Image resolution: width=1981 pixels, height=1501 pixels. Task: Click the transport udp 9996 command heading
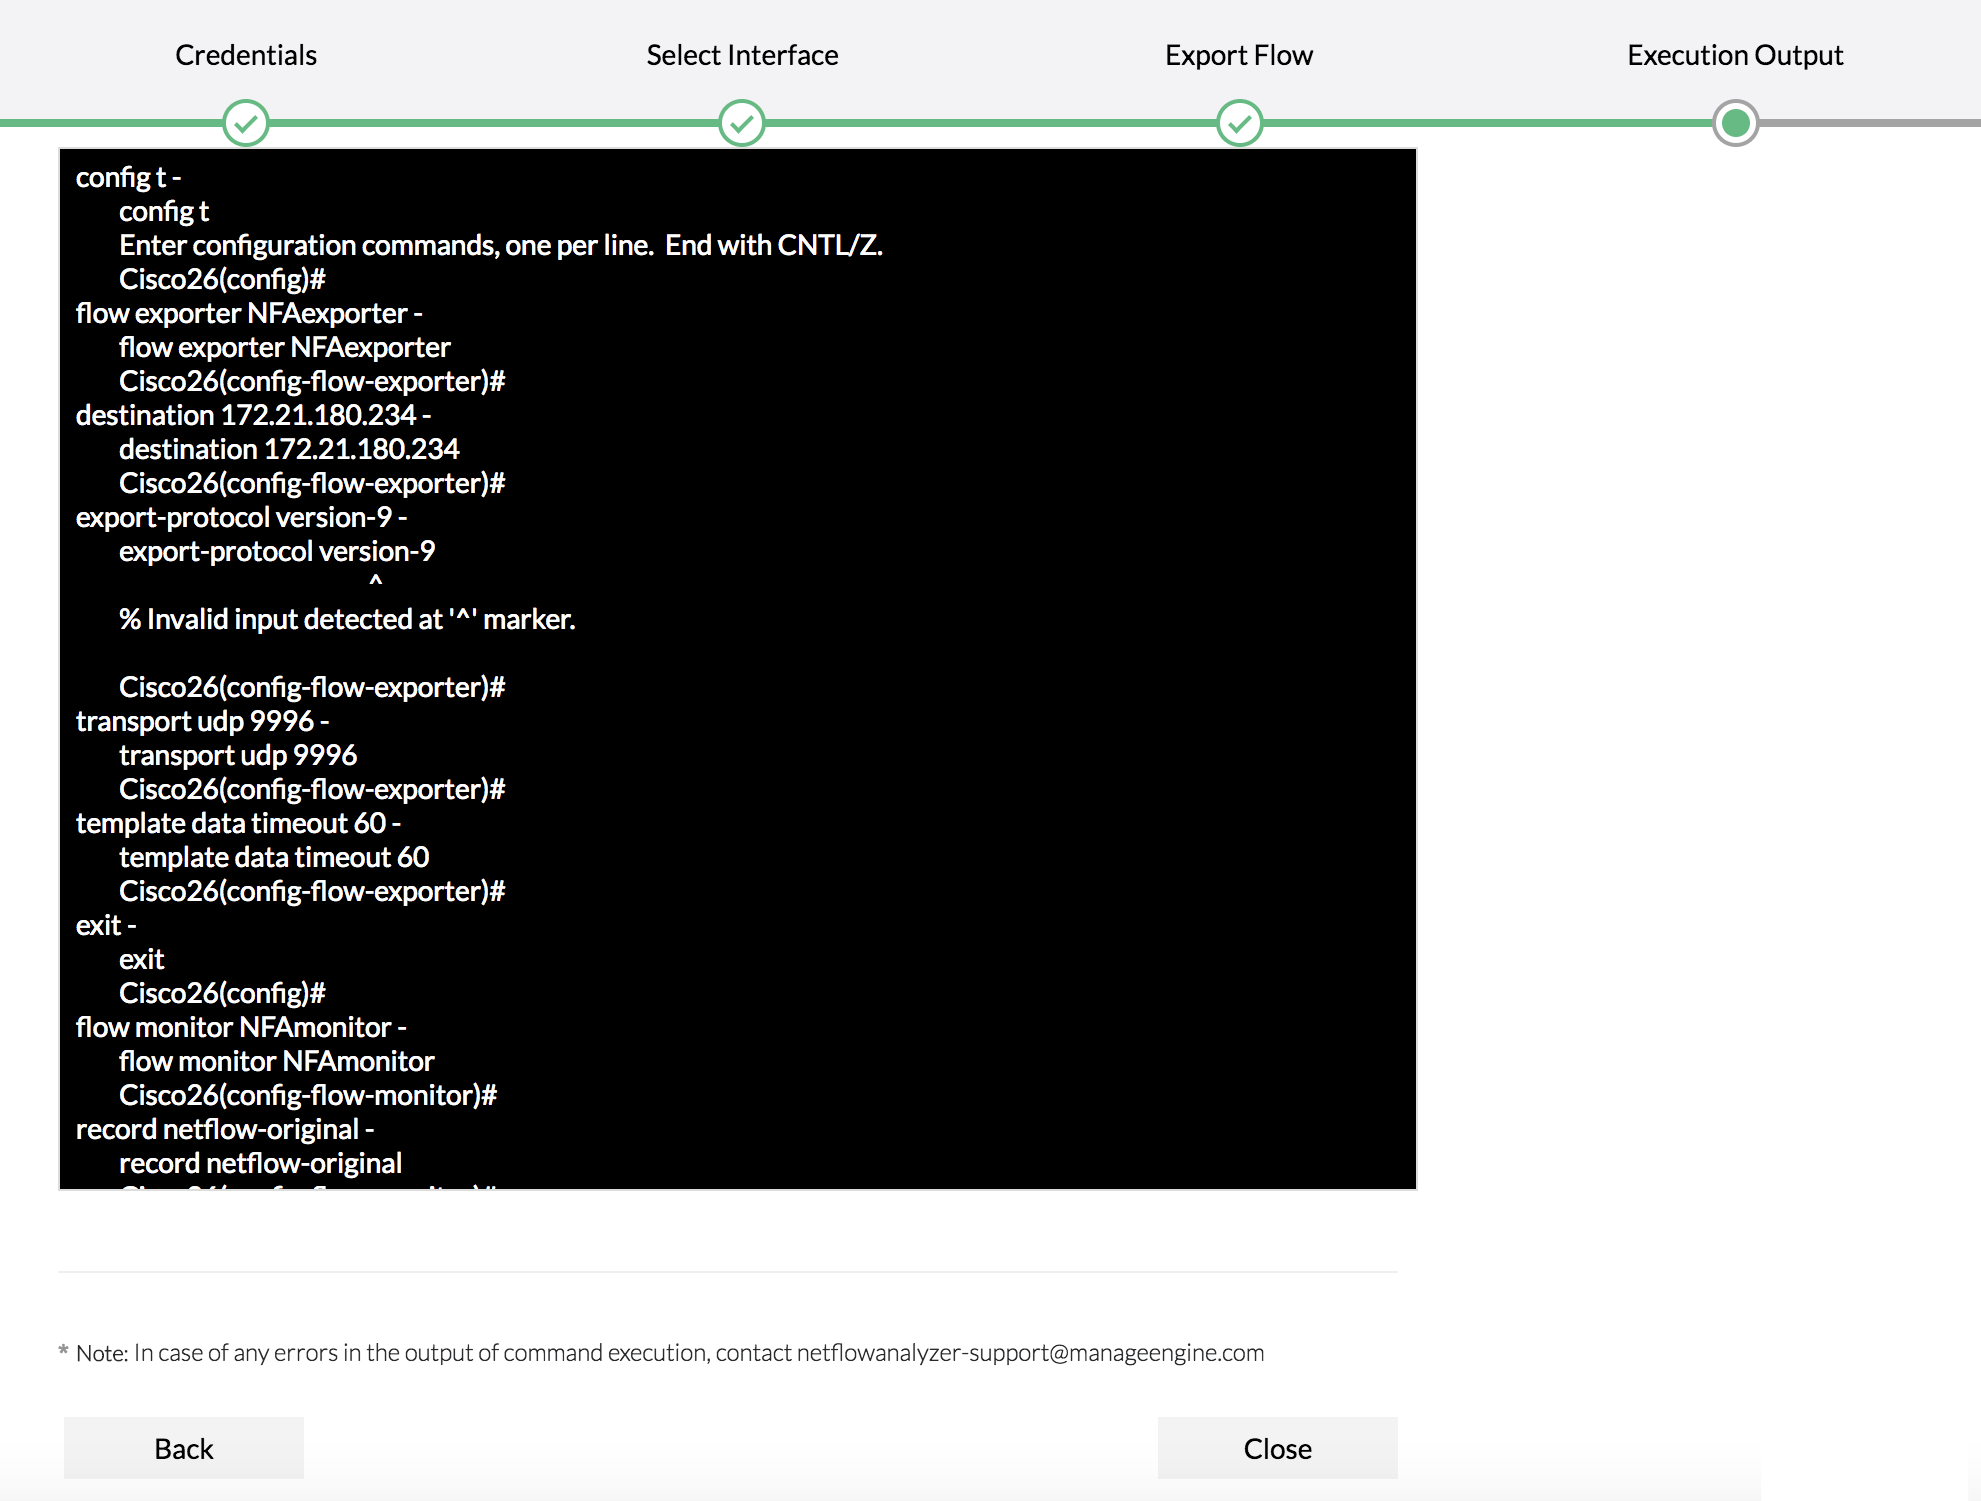coord(201,722)
